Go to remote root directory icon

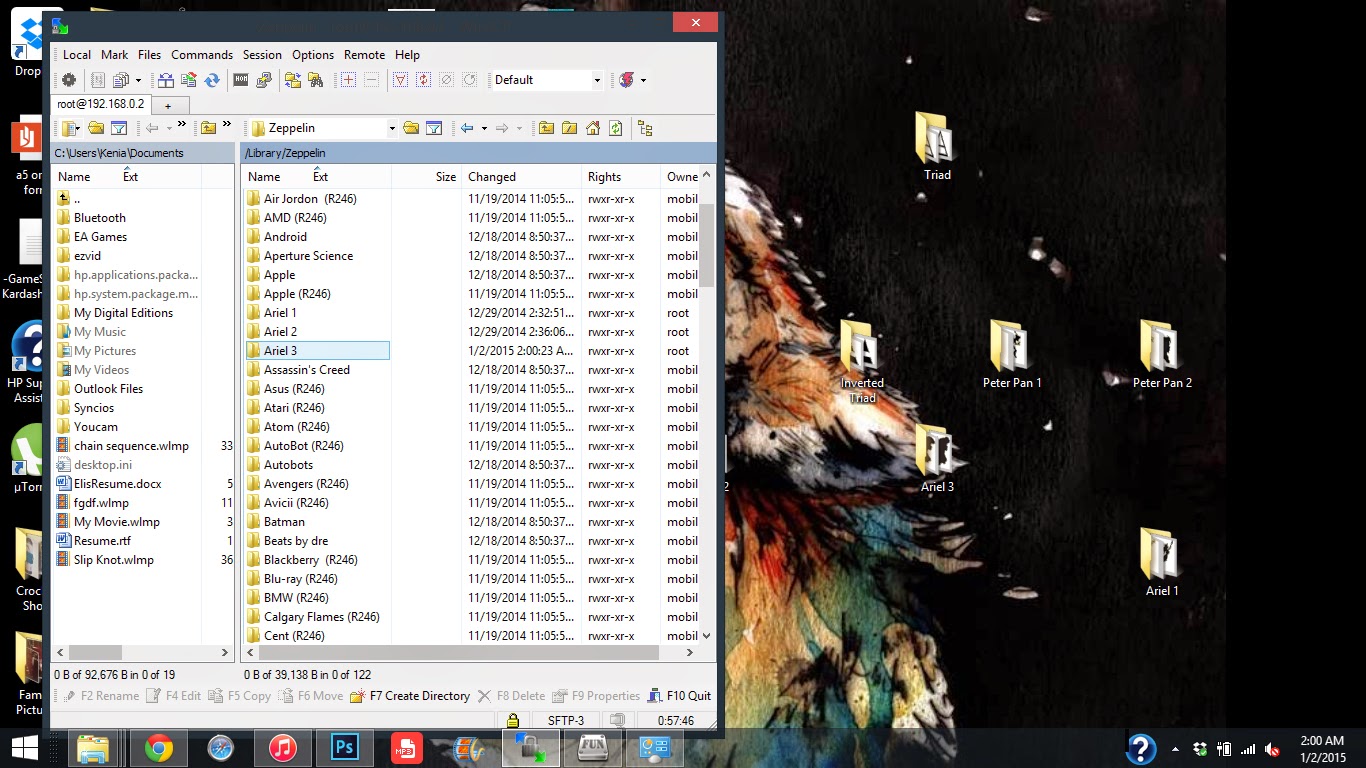coord(569,128)
